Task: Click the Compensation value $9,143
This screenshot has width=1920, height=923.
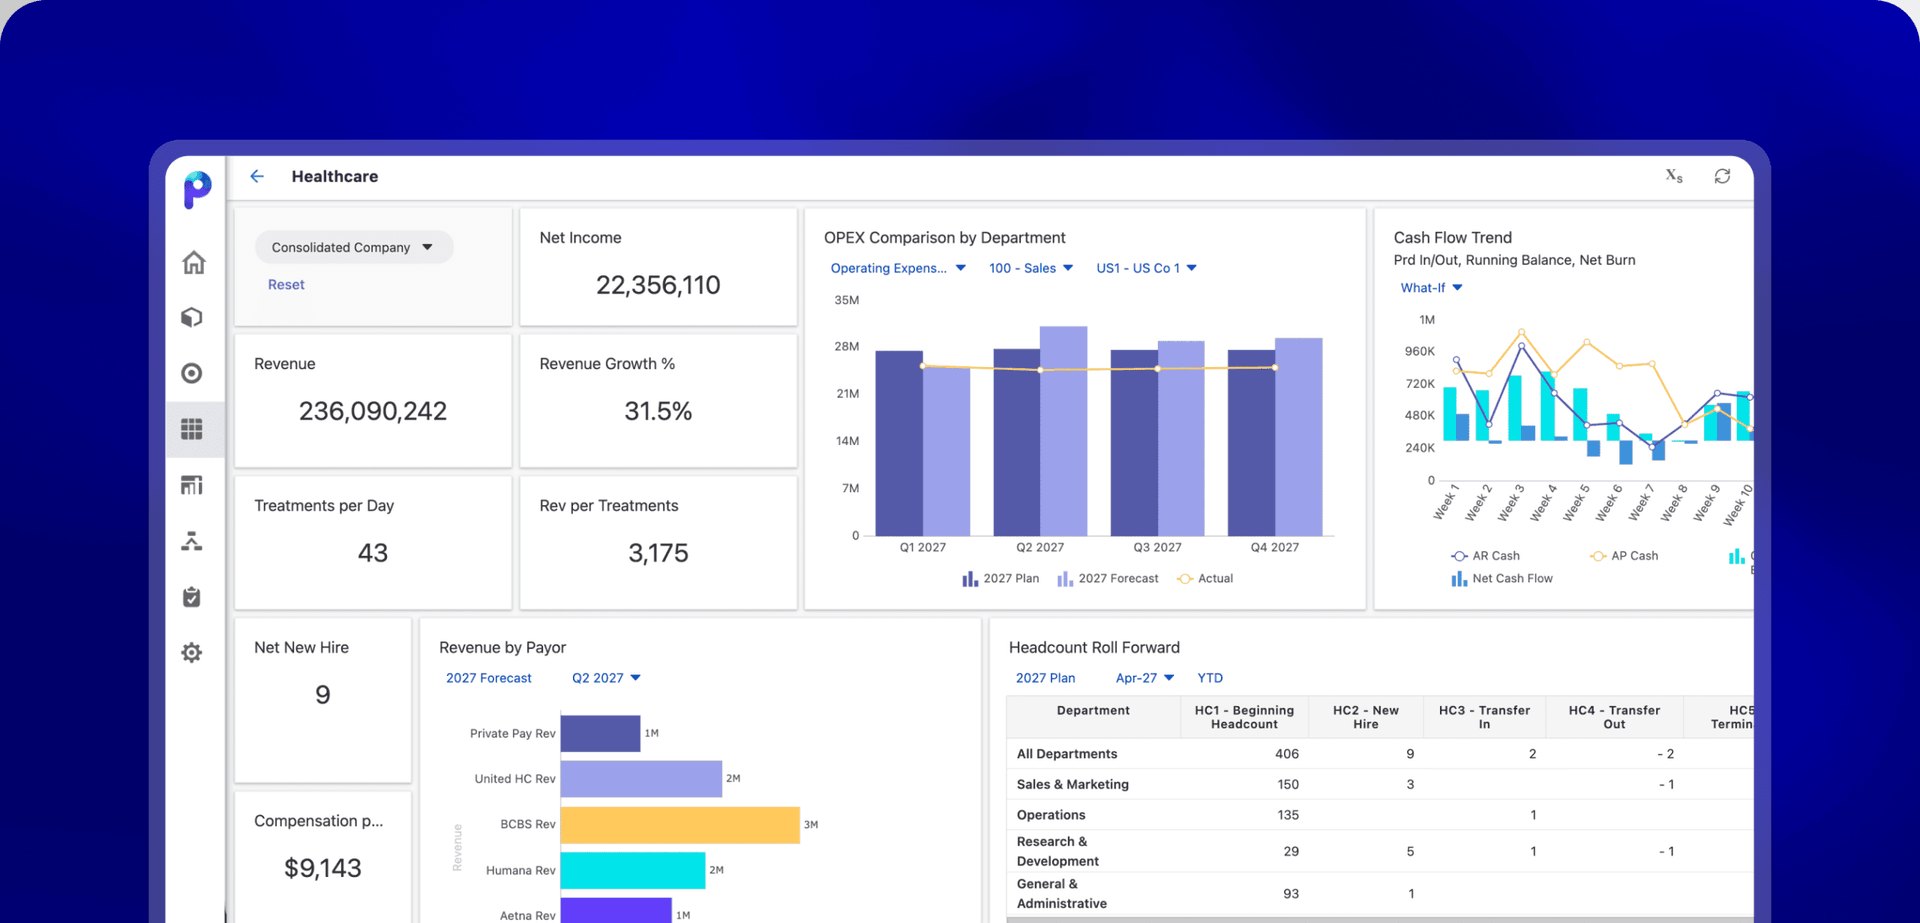Action: [323, 868]
